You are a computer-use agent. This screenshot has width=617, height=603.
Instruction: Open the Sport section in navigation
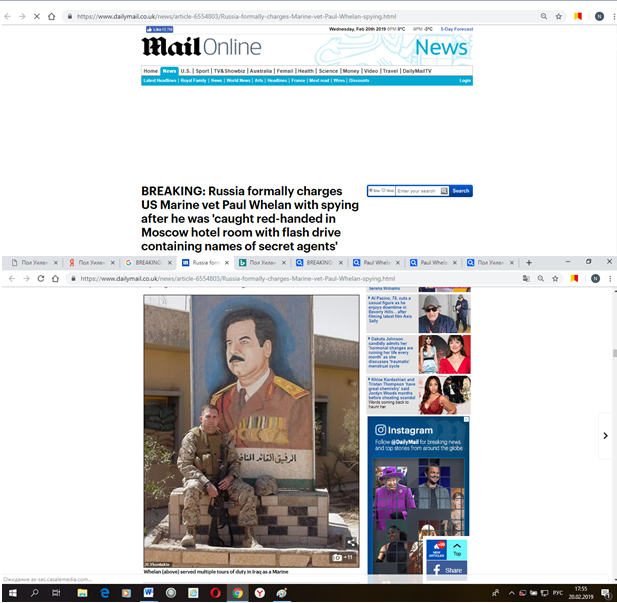202,71
